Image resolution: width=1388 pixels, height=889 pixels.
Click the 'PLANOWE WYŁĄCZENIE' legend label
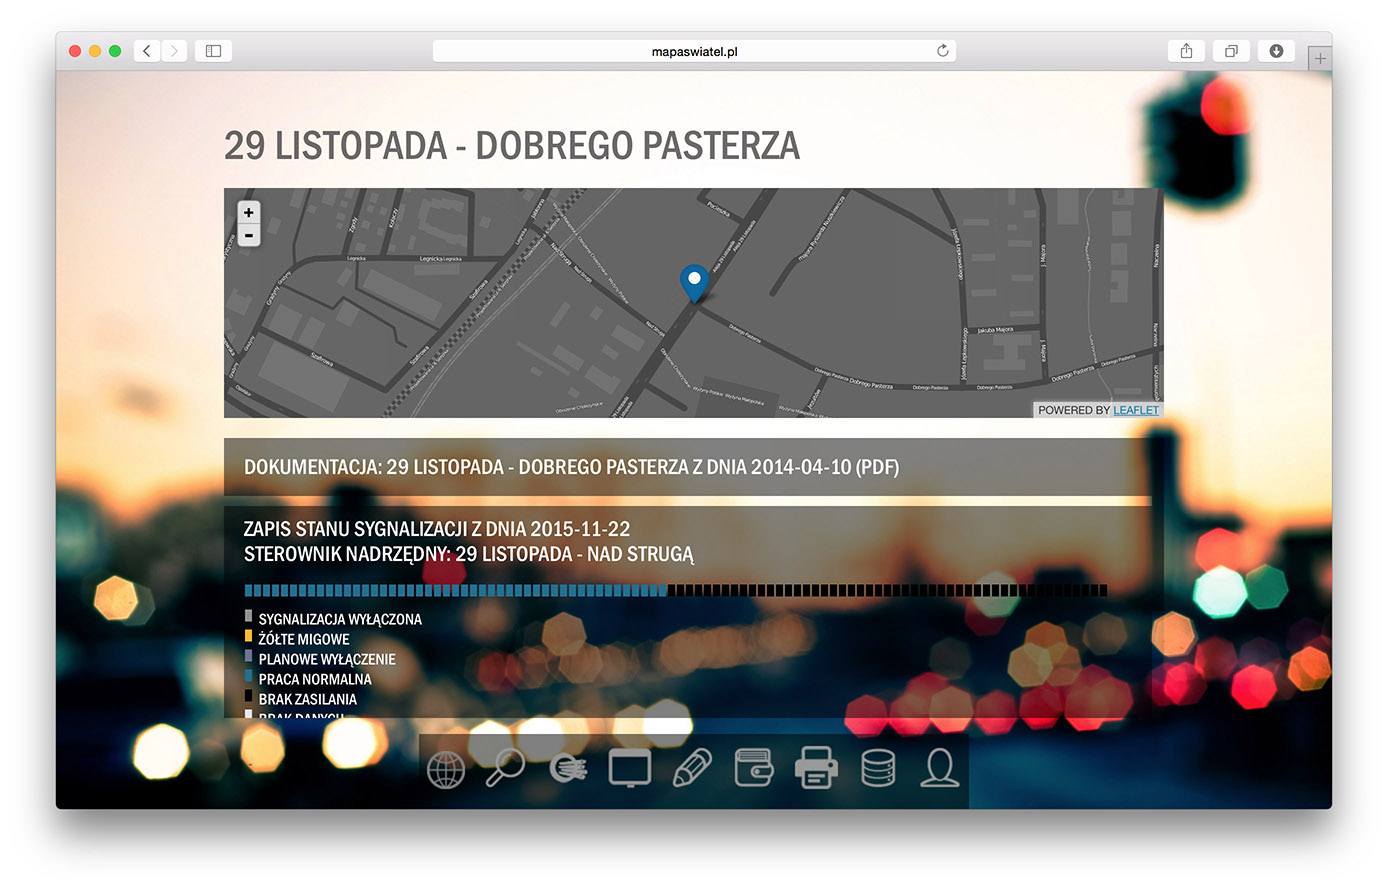(327, 659)
